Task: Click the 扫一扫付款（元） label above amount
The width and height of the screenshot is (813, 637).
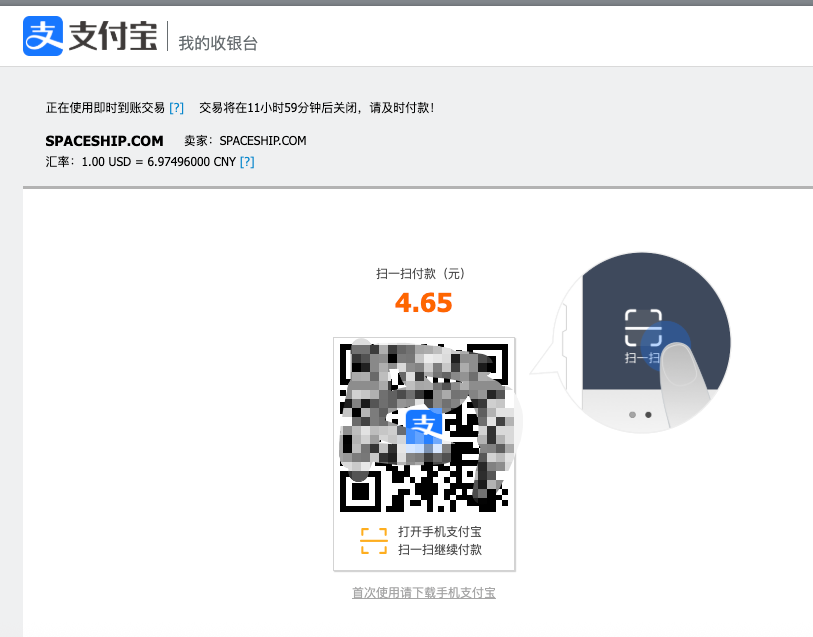Action: tap(422, 273)
